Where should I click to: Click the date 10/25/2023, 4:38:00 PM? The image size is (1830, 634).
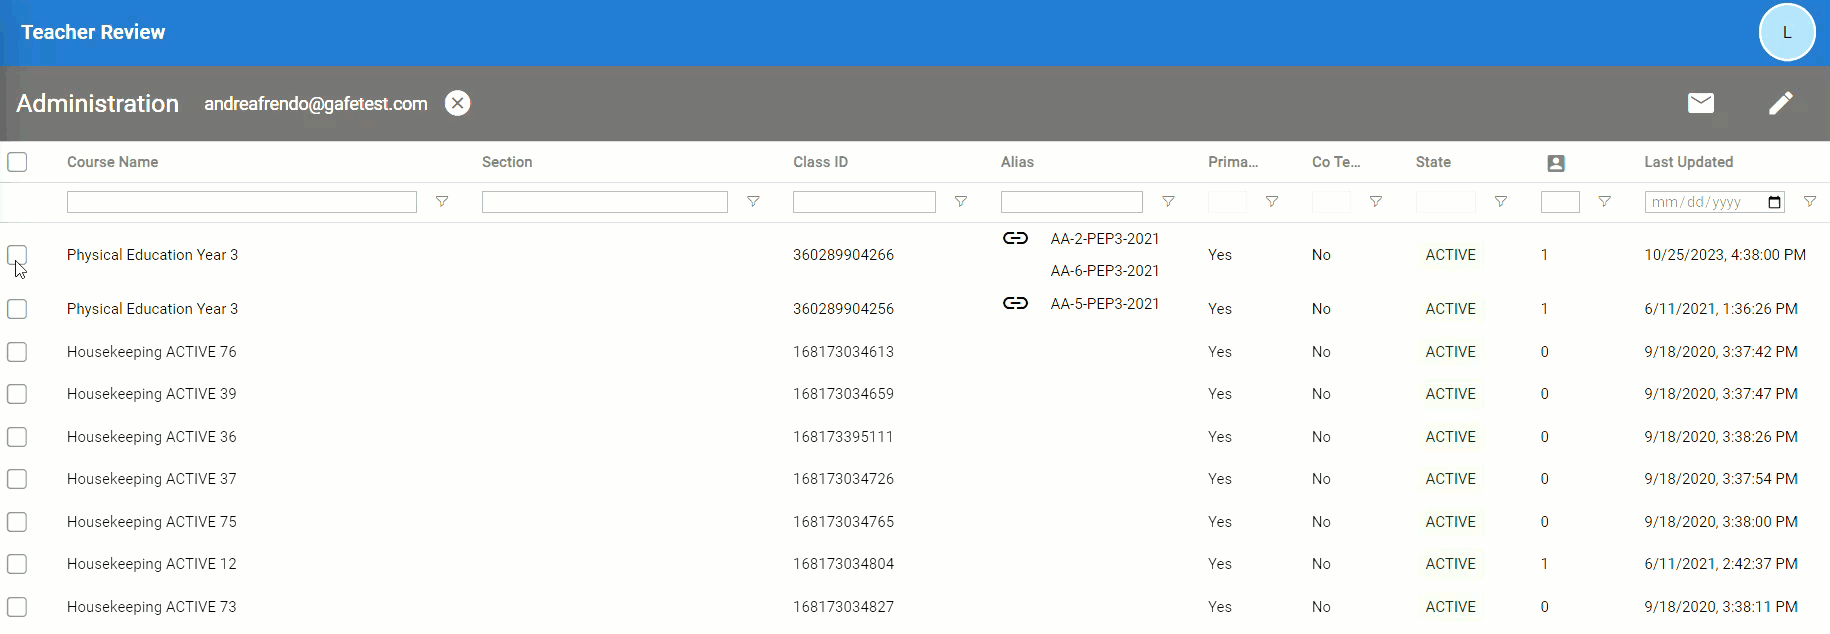(x=1725, y=255)
